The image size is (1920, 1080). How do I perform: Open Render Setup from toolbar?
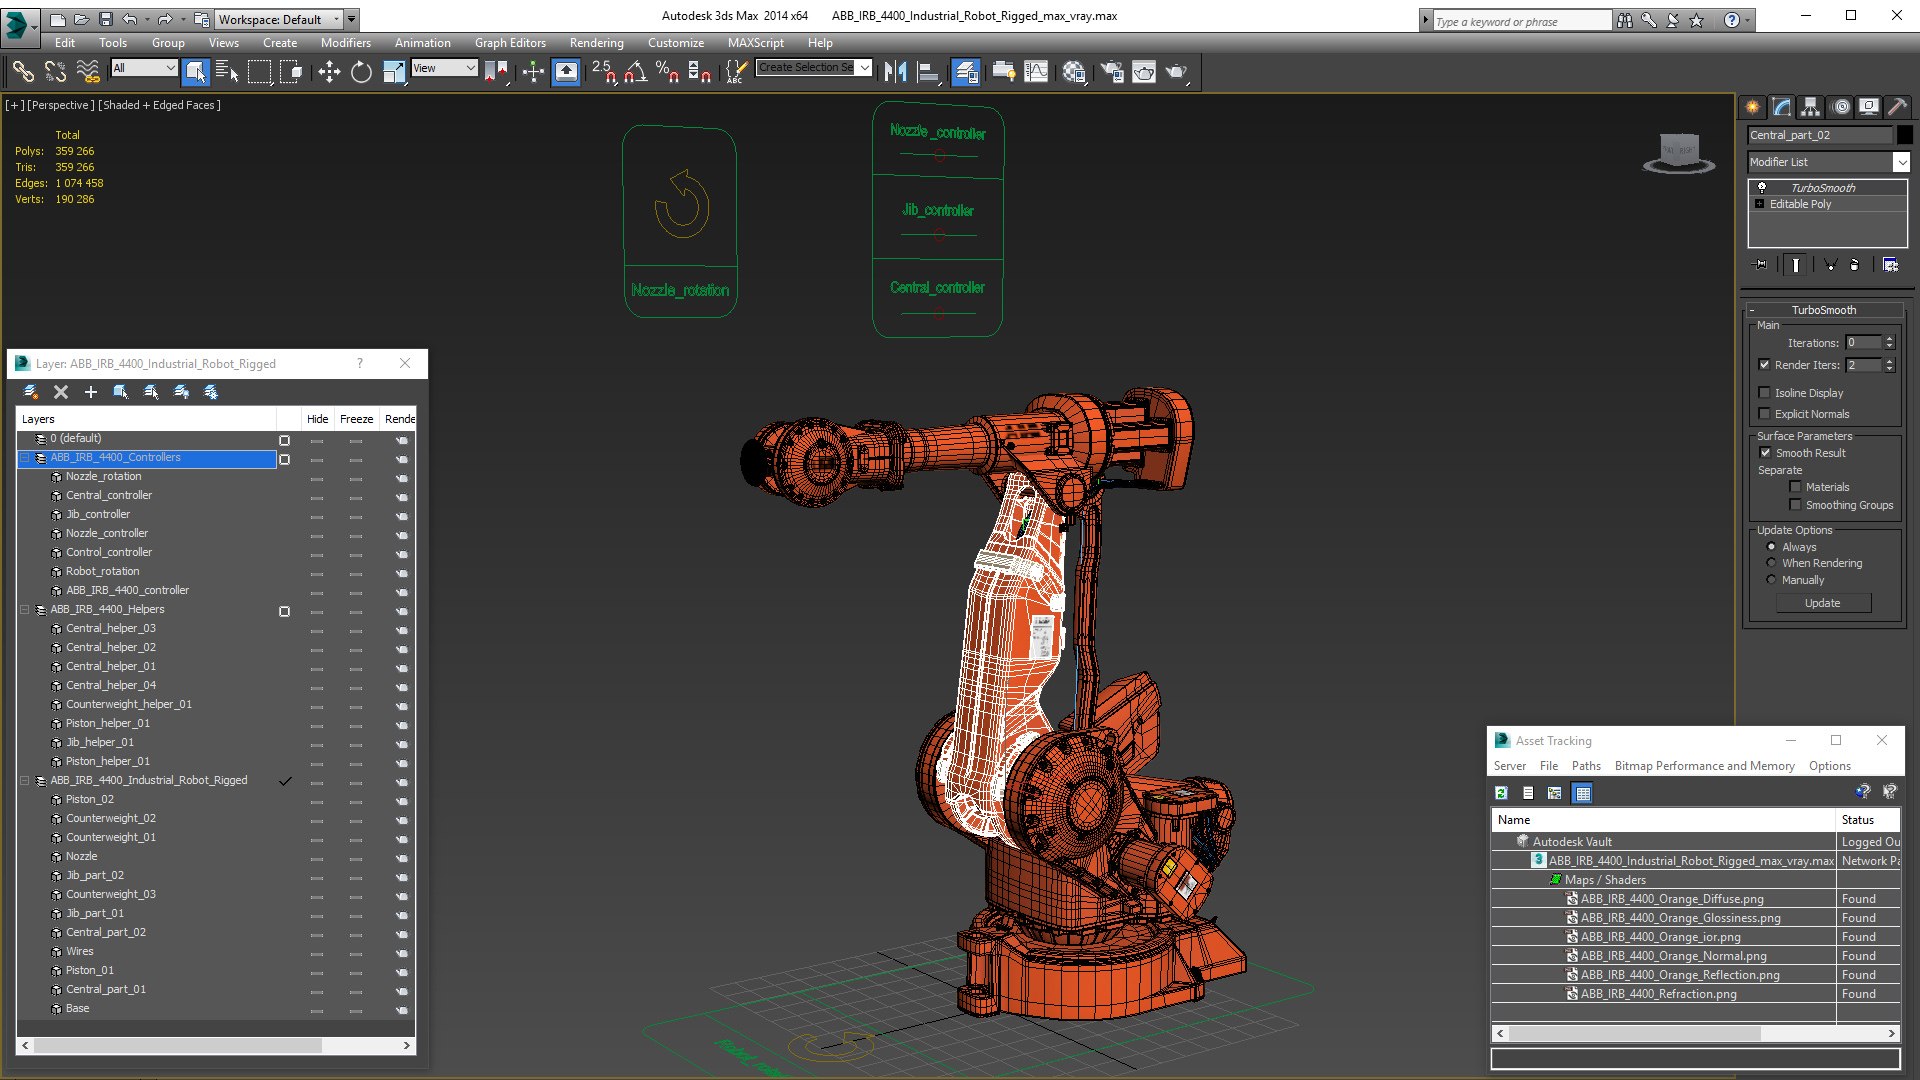pos(1111,71)
